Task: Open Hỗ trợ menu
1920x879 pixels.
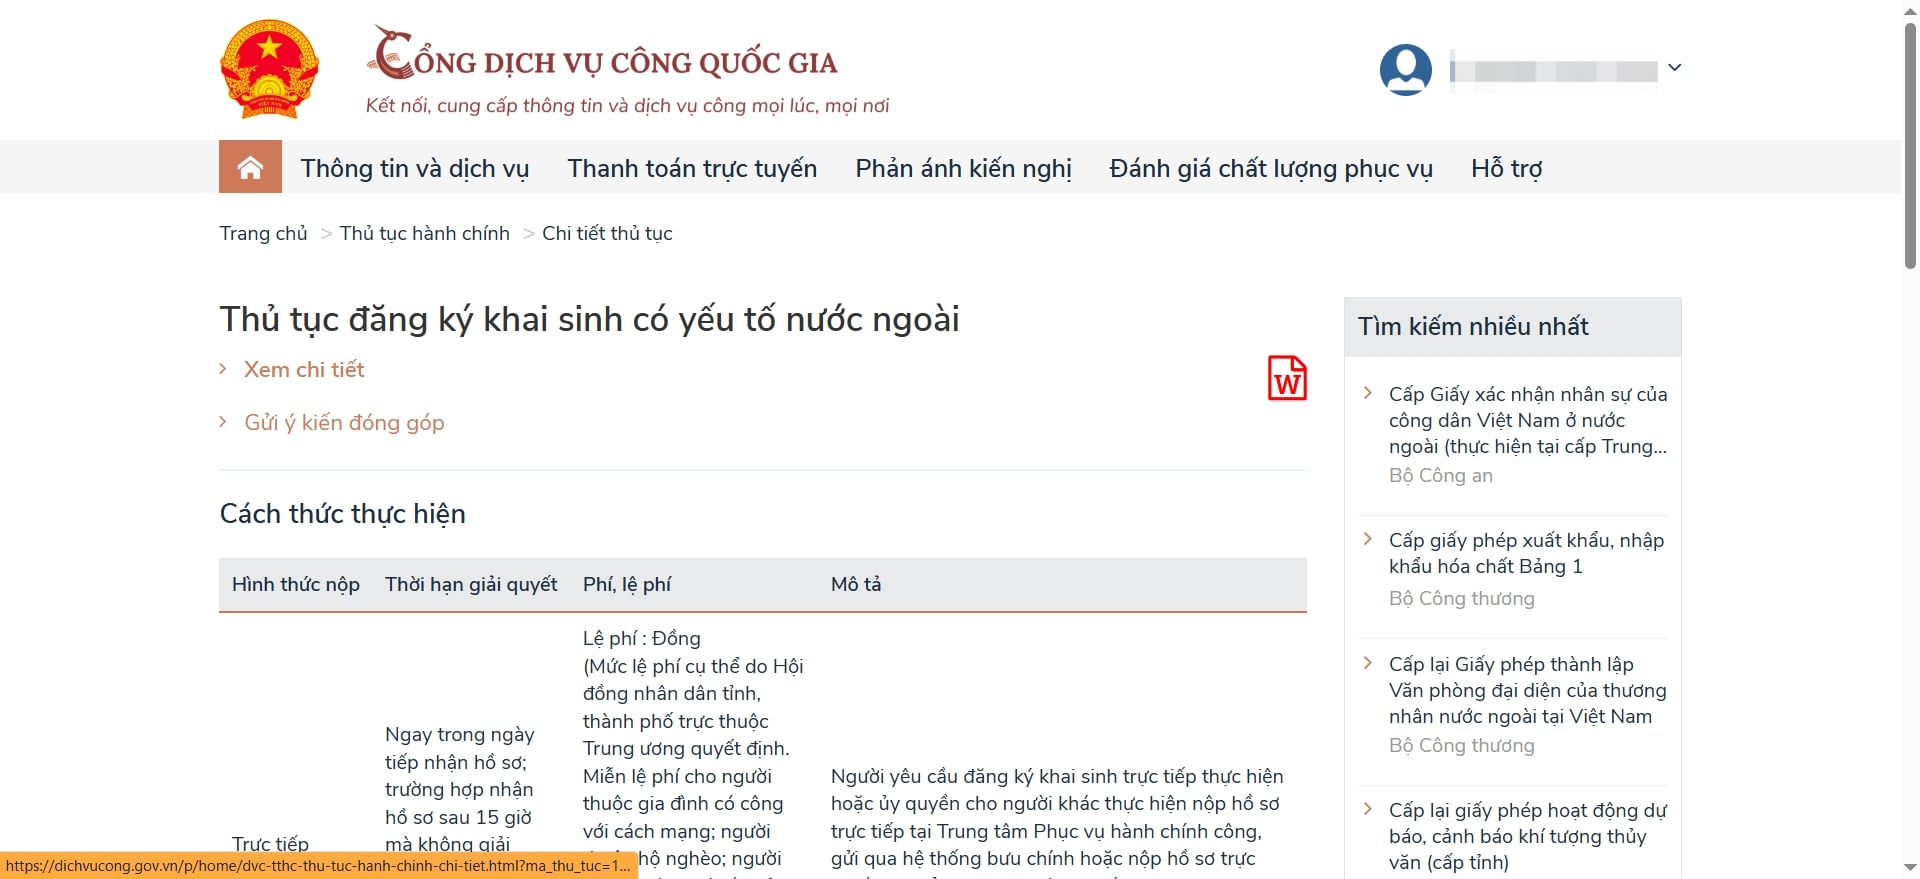Action: pos(1506,168)
